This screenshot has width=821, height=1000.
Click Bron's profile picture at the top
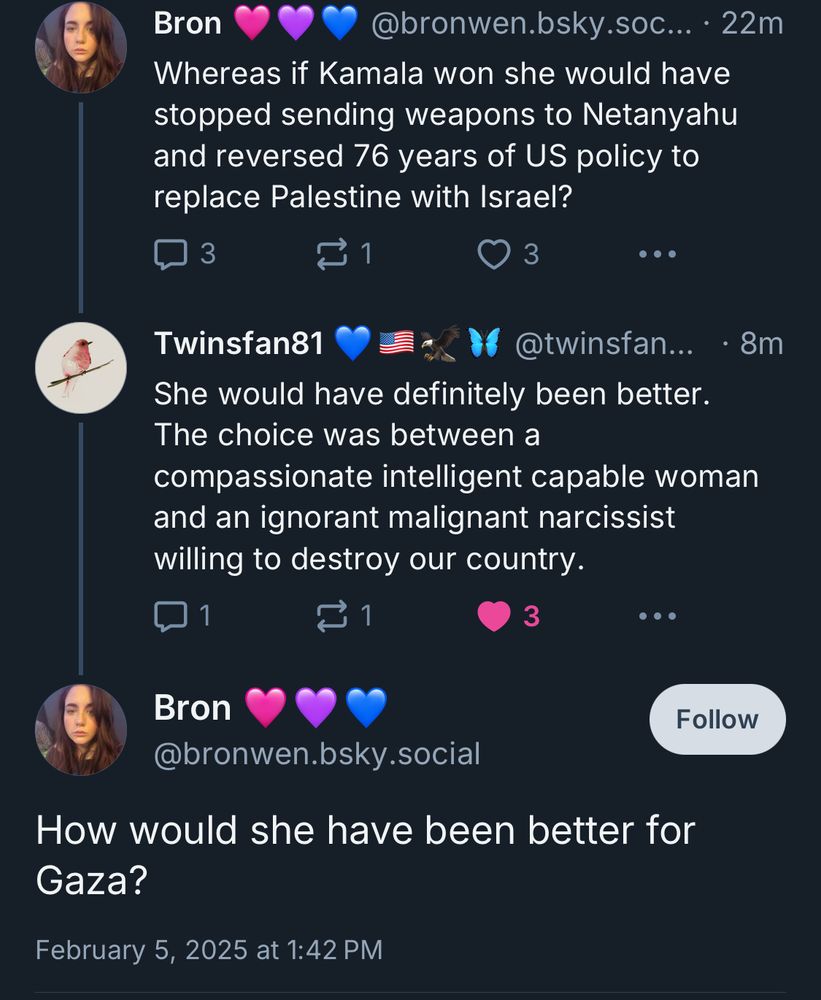point(81,44)
